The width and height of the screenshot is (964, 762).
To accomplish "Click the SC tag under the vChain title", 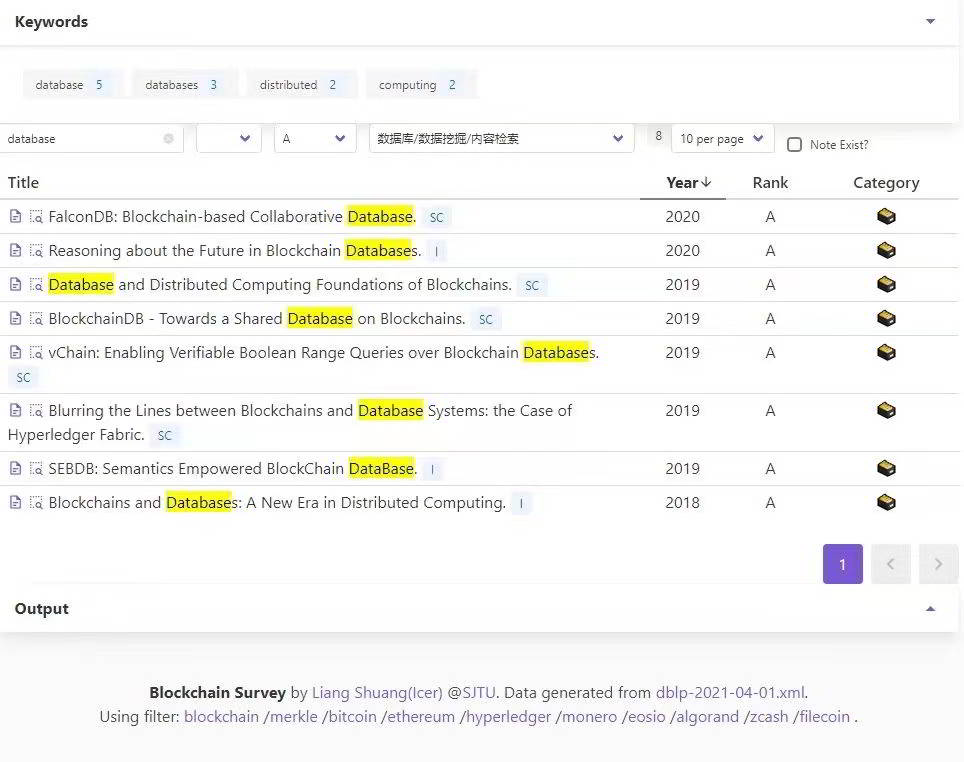I will tap(23, 377).
